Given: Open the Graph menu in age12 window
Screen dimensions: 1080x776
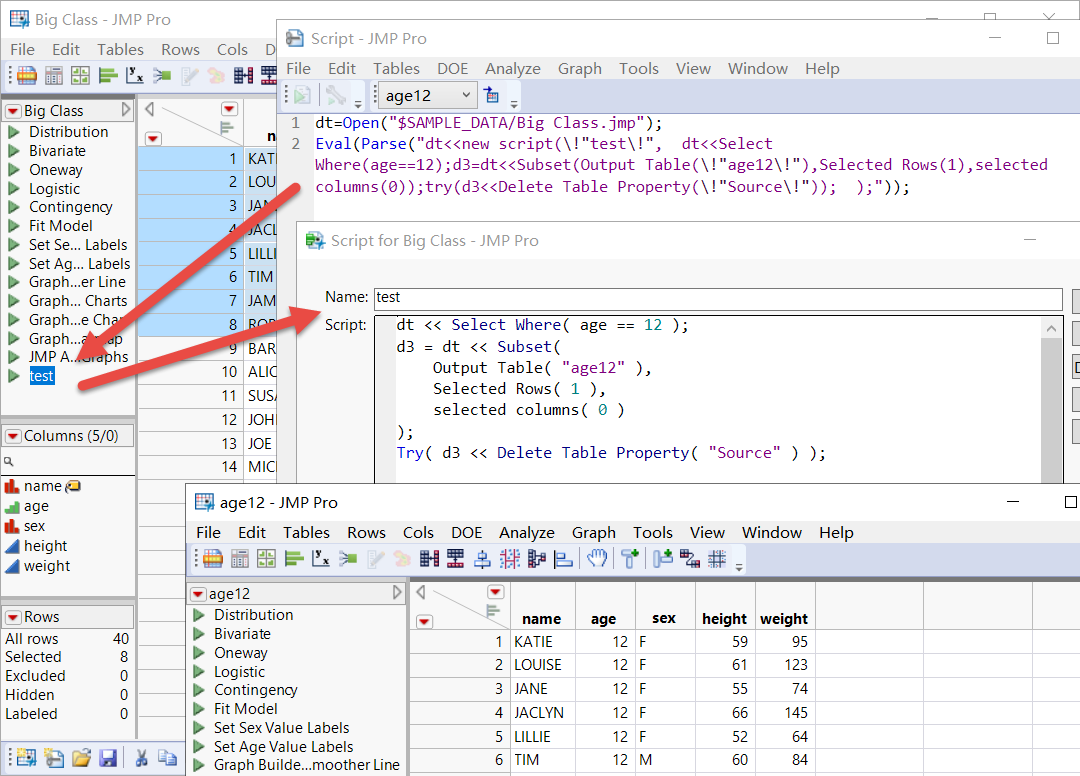Looking at the screenshot, I should pos(593,533).
